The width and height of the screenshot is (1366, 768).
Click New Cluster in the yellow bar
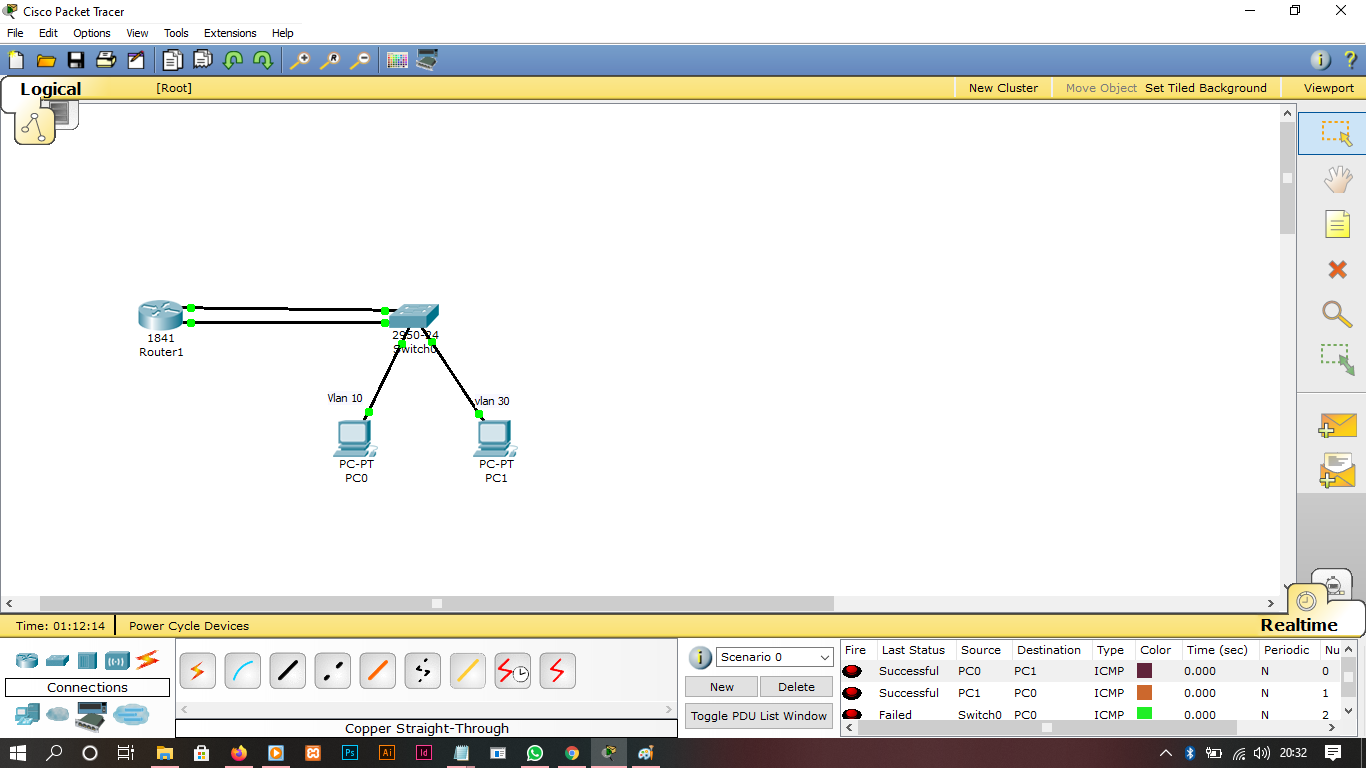1003,88
